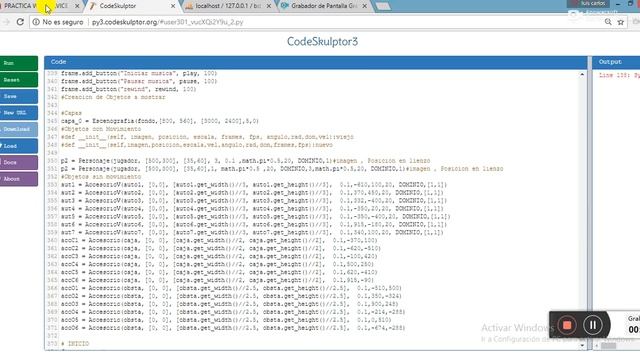Image resolution: width=640 pixels, height=360 pixels.
Task: Click line 366 'accO1 = Accesorio'
Action: coord(231,288)
